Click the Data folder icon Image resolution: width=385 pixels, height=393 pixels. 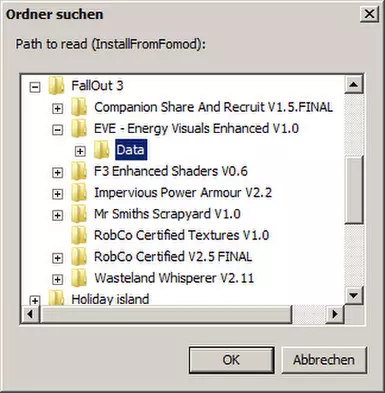tap(101, 150)
